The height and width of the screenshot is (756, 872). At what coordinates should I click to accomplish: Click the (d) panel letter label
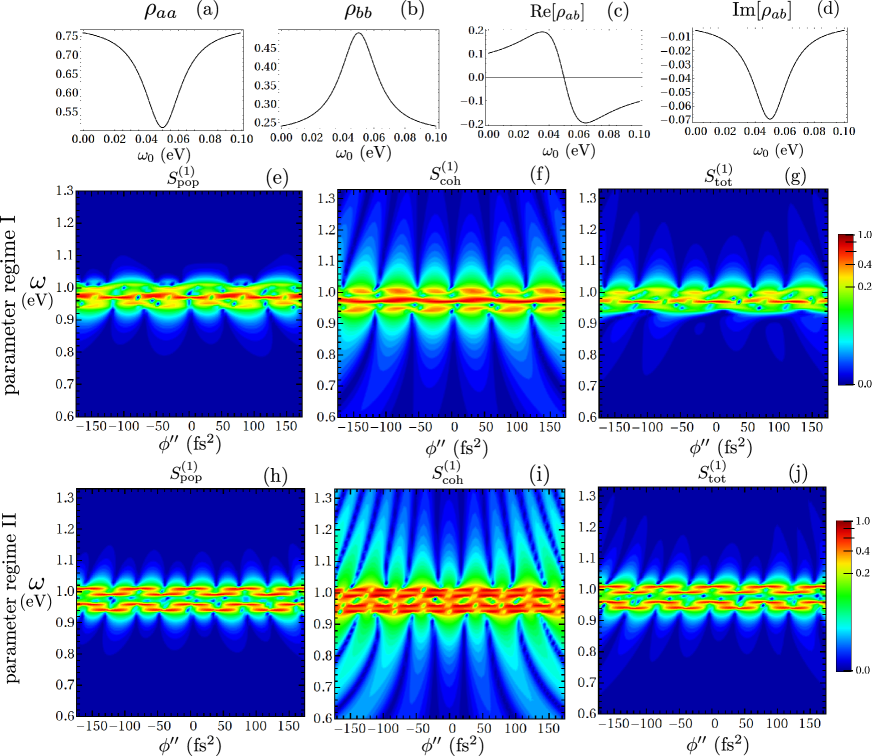(828, 9)
